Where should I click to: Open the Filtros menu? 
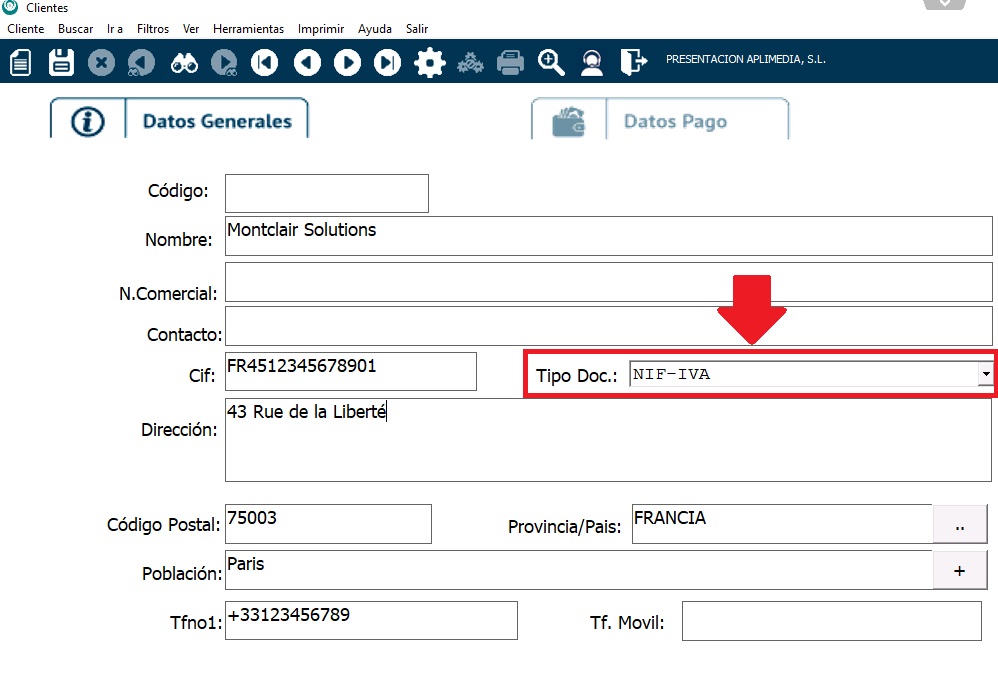tap(153, 29)
